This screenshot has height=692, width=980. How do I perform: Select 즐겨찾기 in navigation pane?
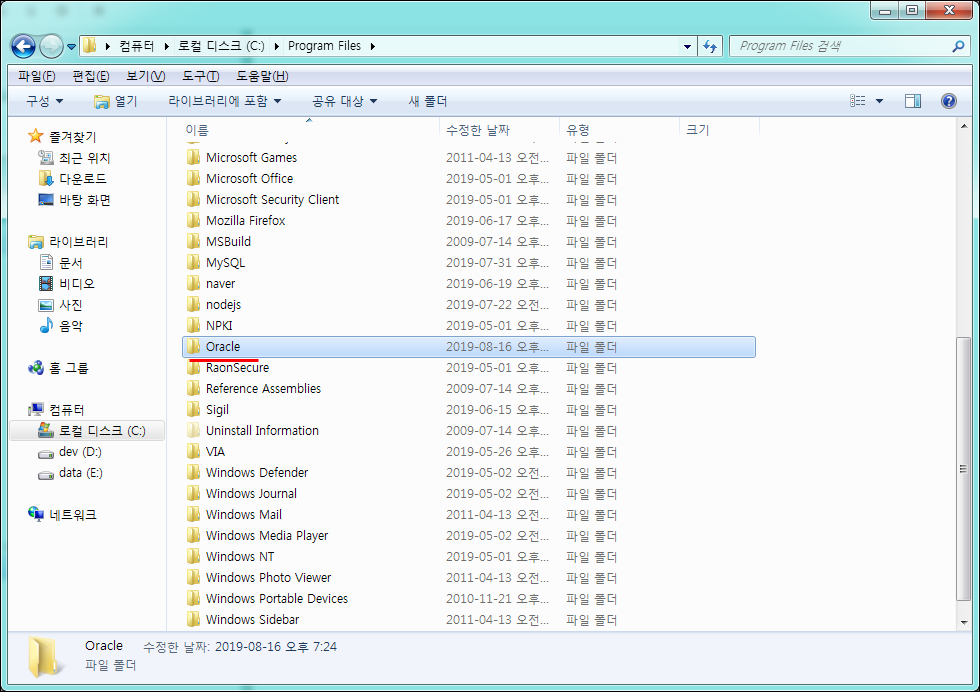click(72, 137)
